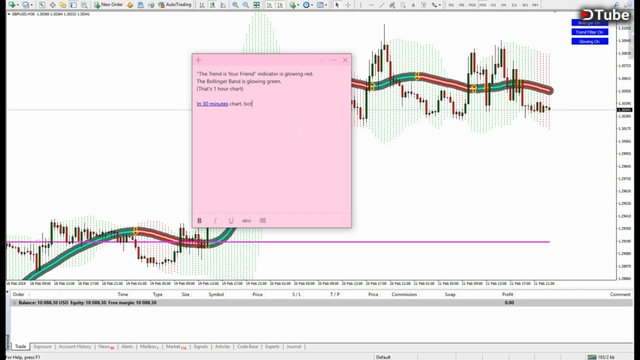Viewport: 640px width, 360px height.
Task: Select the Fibonacci Retracement tool
Action: (403, 5)
